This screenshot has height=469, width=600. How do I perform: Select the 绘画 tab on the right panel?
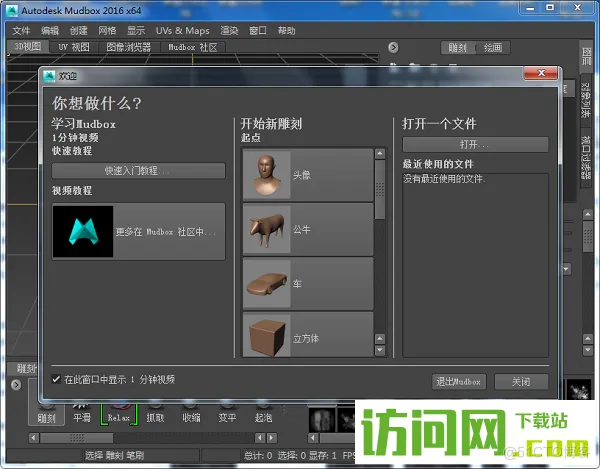coord(493,48)
